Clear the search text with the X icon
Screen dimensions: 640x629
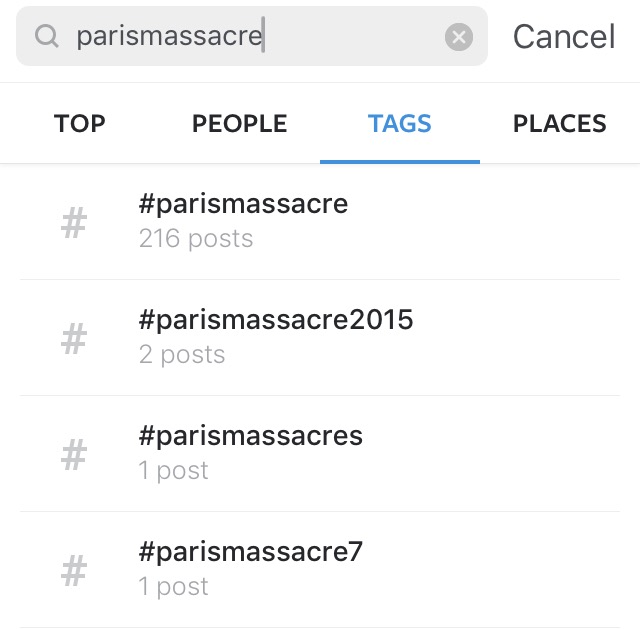pyautogui.click(x=458, y=37)
